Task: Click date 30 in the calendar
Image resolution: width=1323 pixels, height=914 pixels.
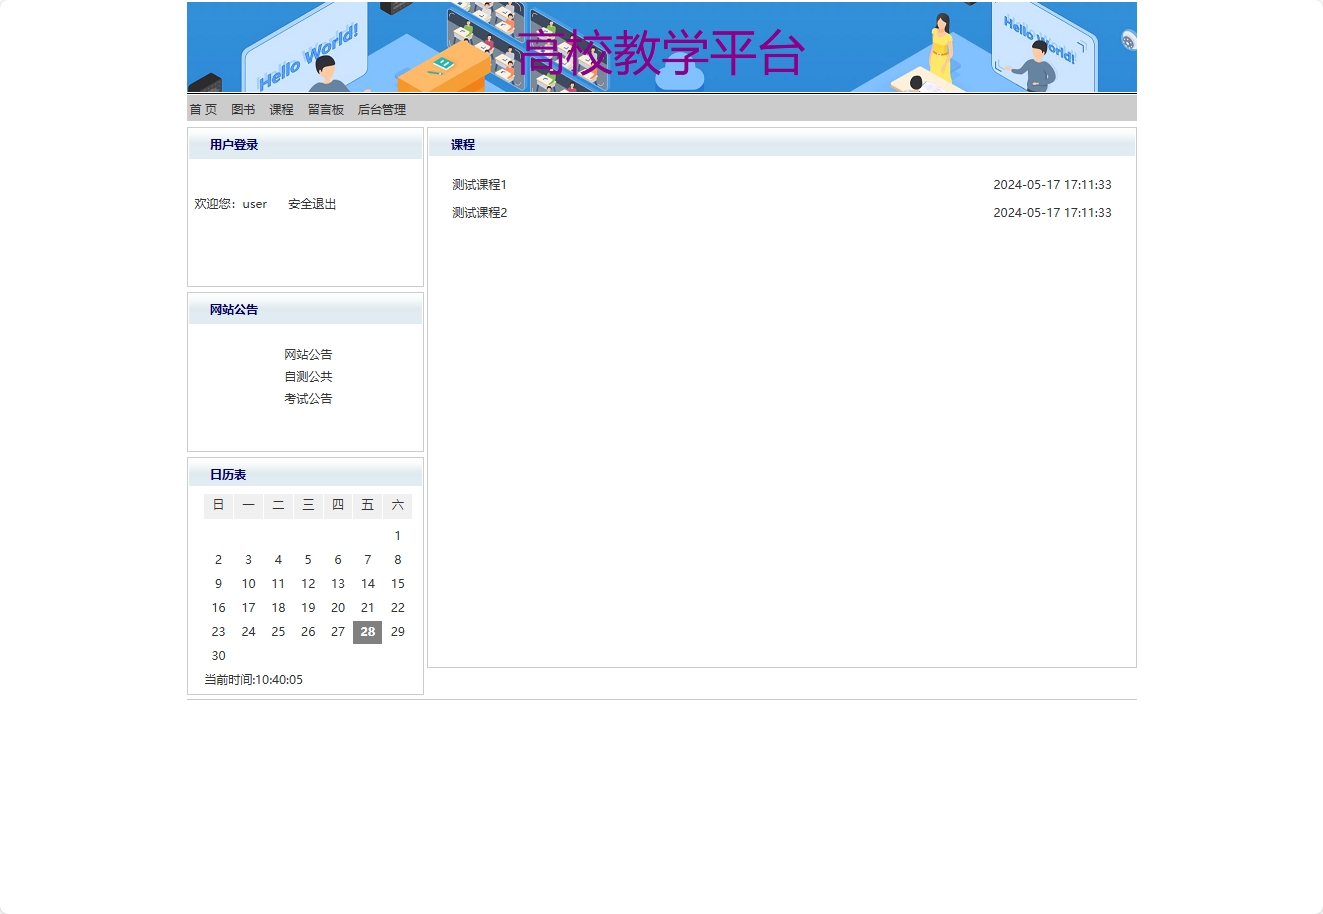Action: (218, 655)
